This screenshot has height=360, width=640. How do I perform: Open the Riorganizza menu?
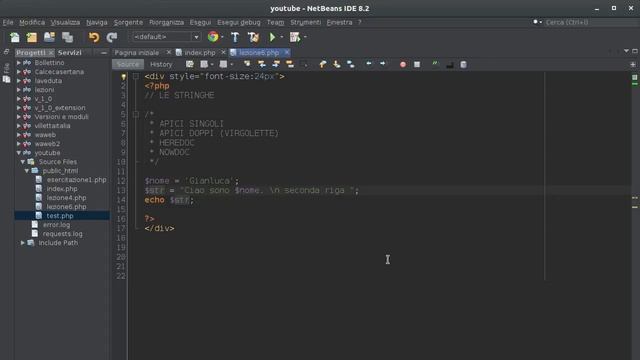click(166, 22)
